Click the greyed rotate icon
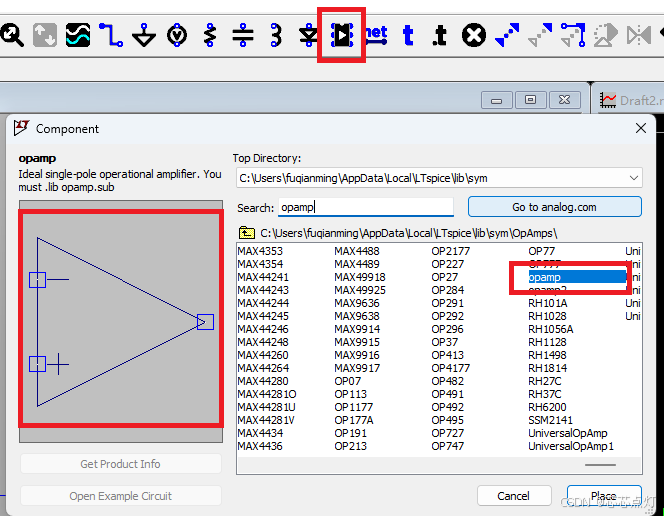This screenshot has height=516, width=664. (x=606, y=35)
